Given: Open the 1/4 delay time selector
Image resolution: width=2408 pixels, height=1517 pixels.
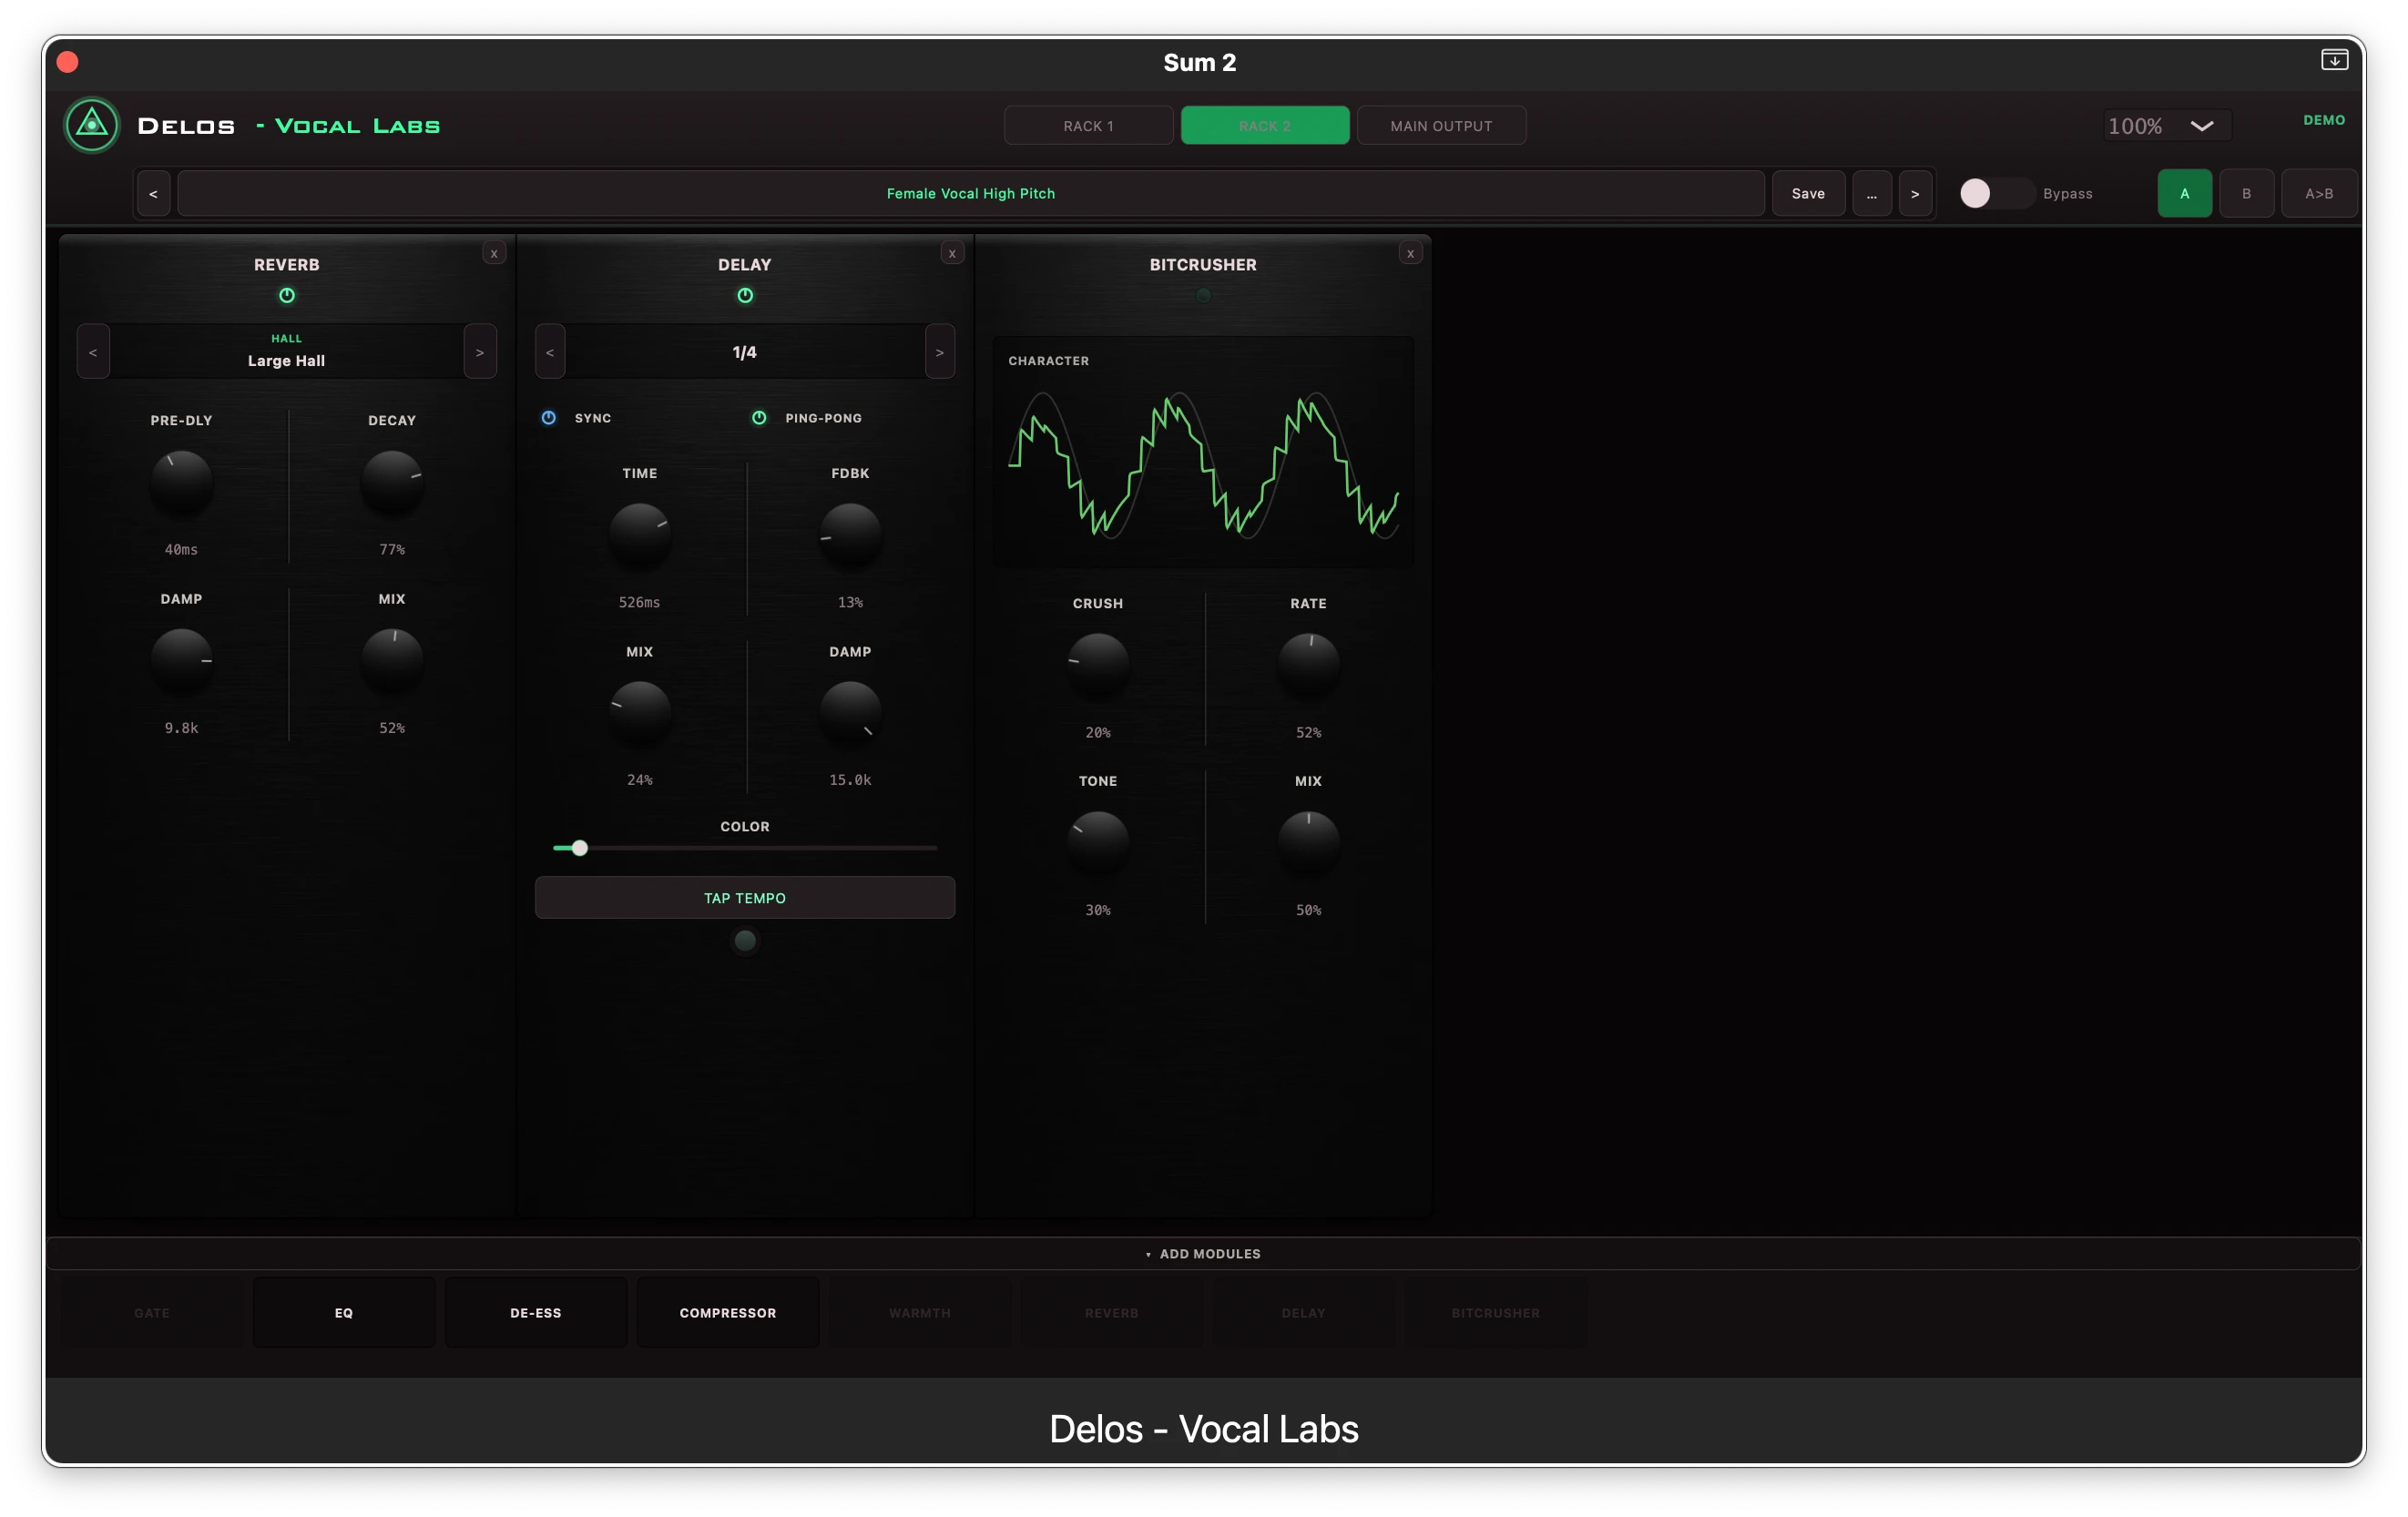Looking at the screenshot, I should click(745, 352).
